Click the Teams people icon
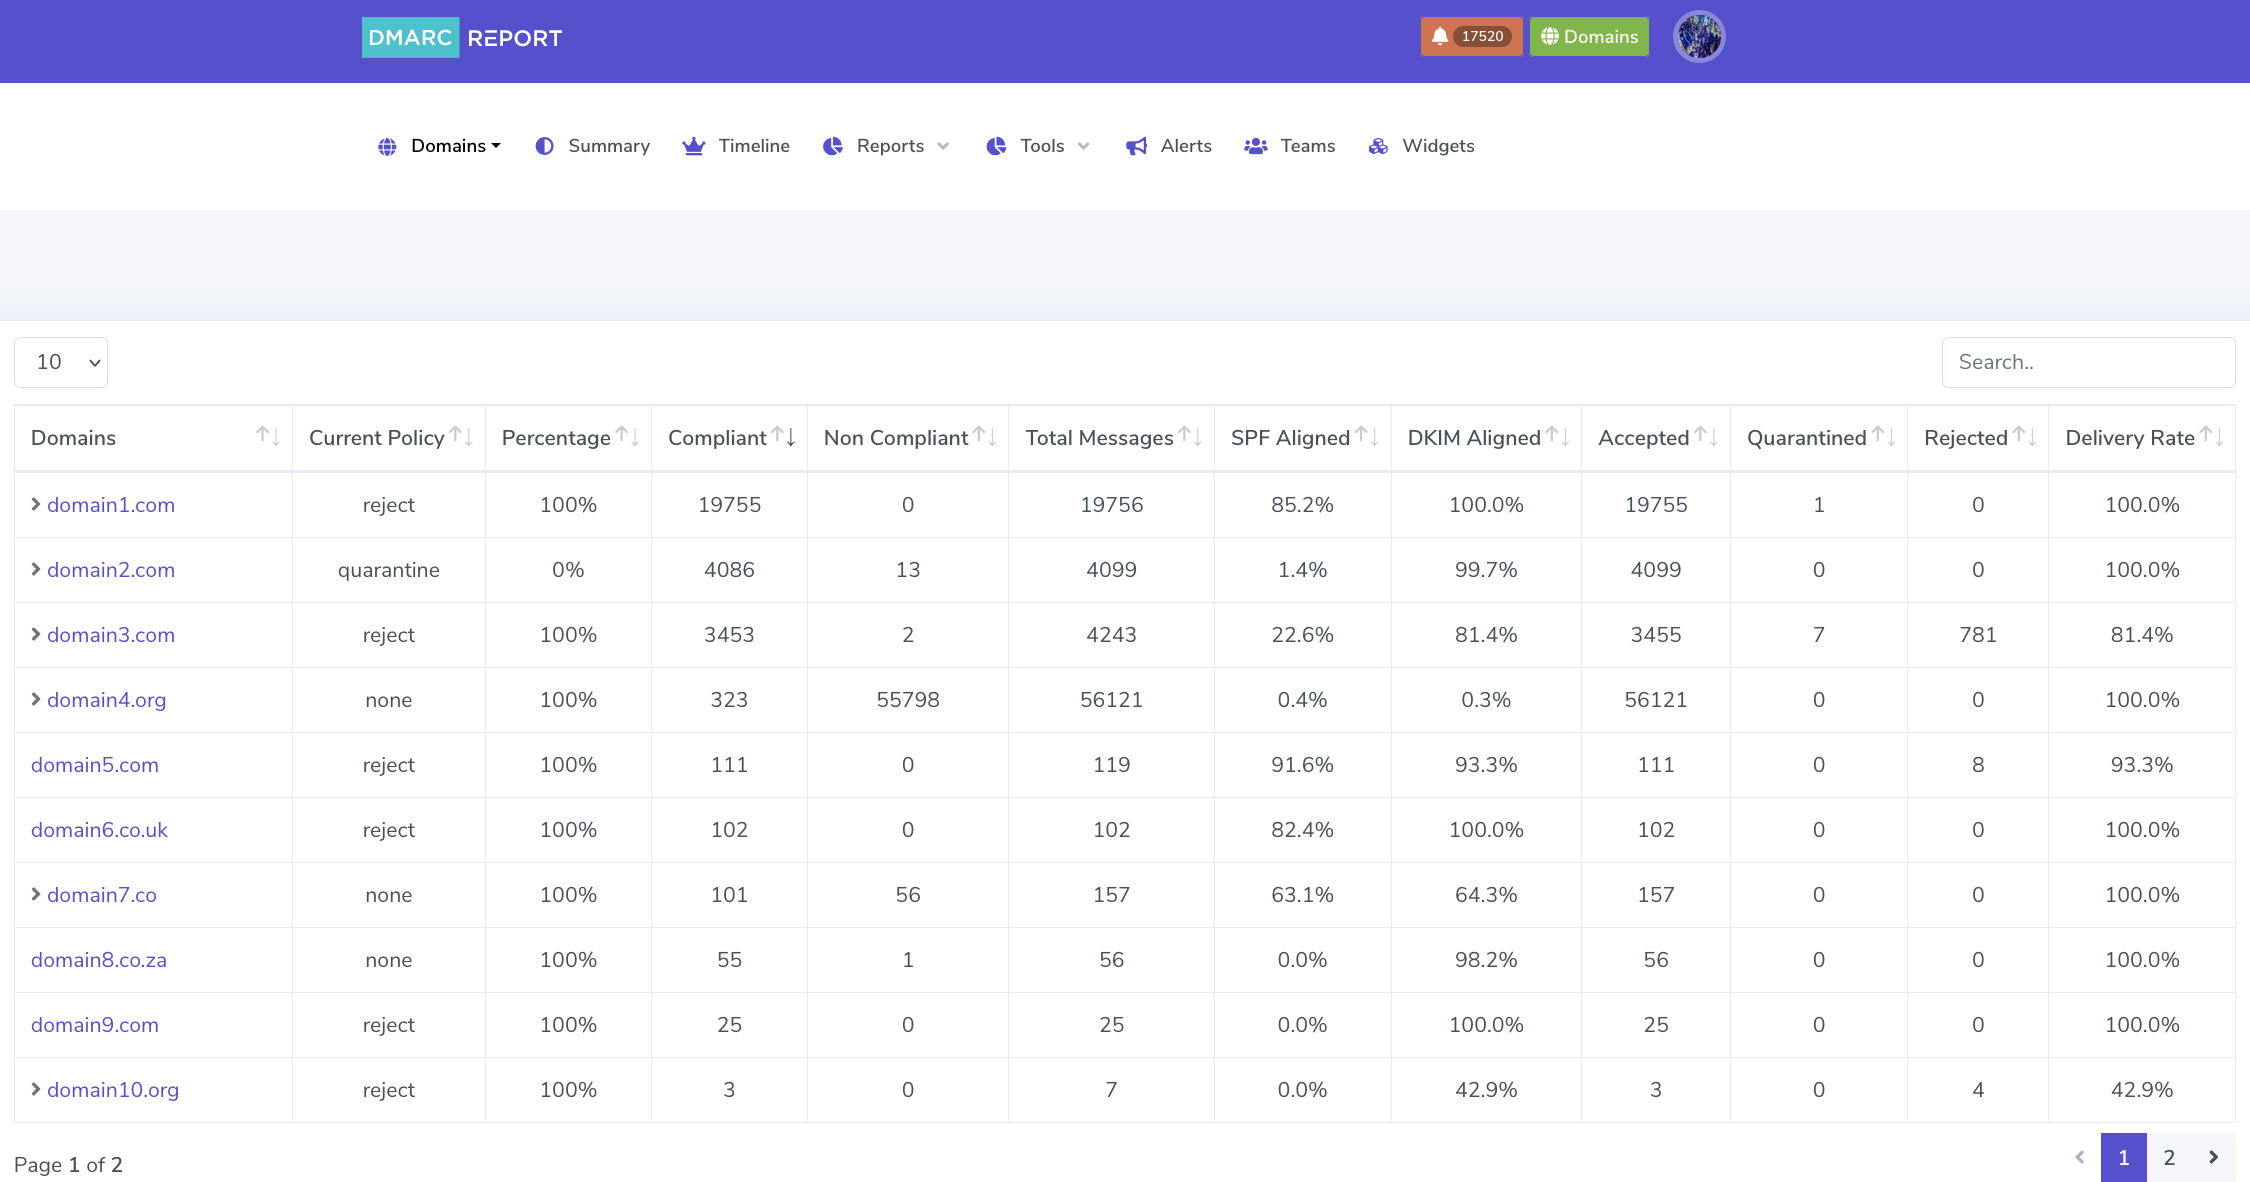The width and height of the screenshot is (2250, 1182). [1255, 146]
